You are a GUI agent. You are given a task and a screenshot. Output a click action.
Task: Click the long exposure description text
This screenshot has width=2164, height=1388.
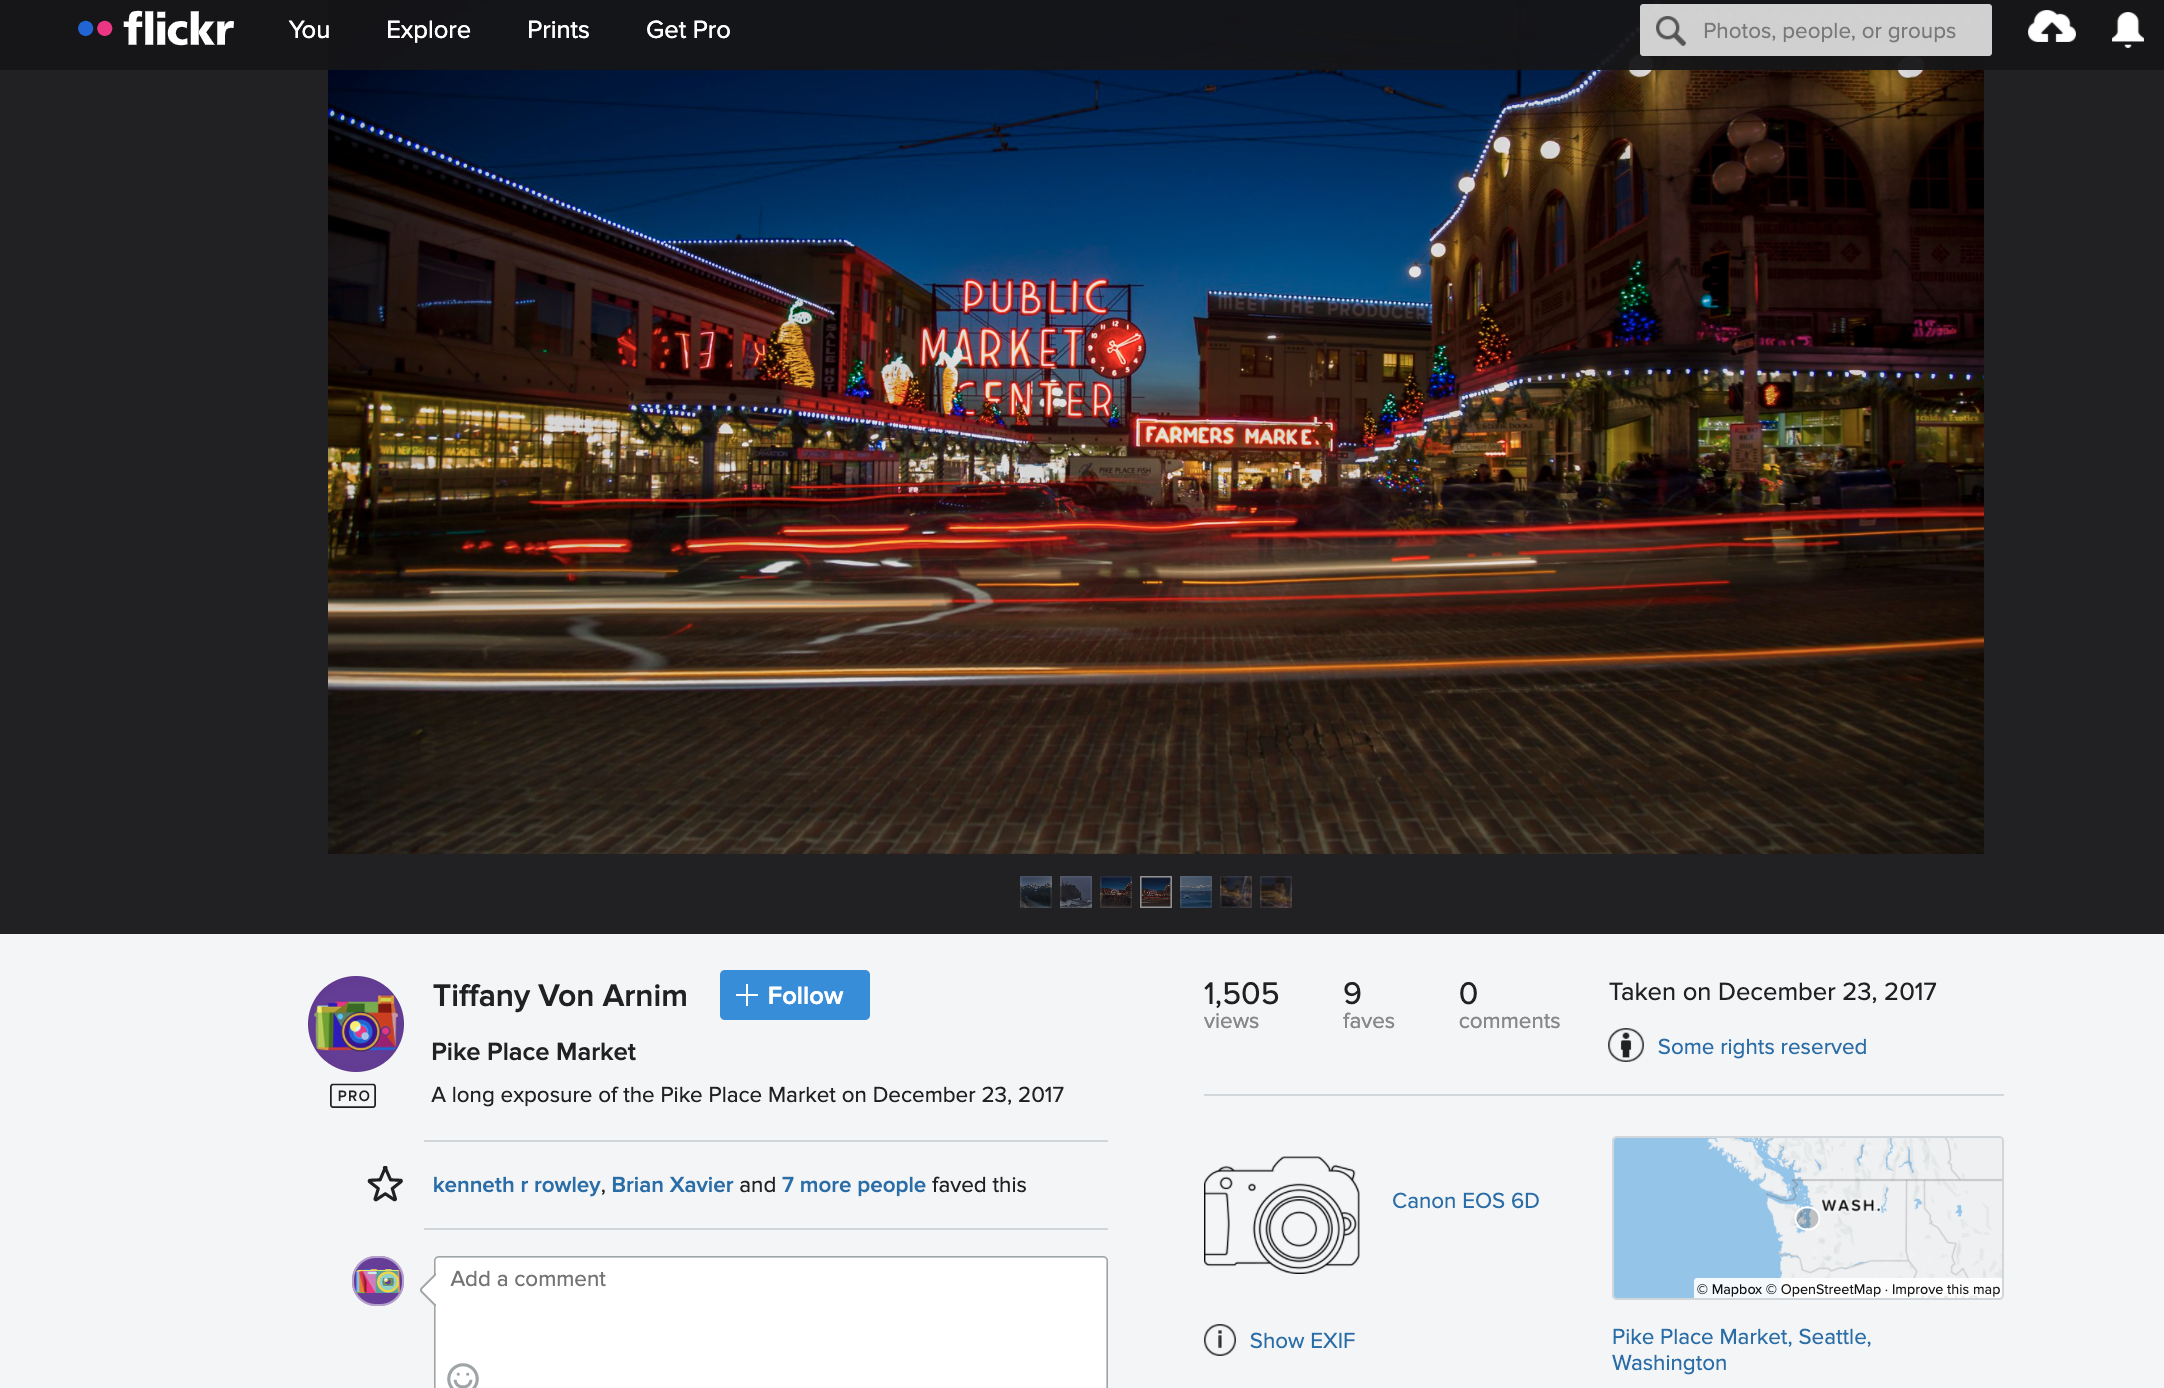(747, 1094)
